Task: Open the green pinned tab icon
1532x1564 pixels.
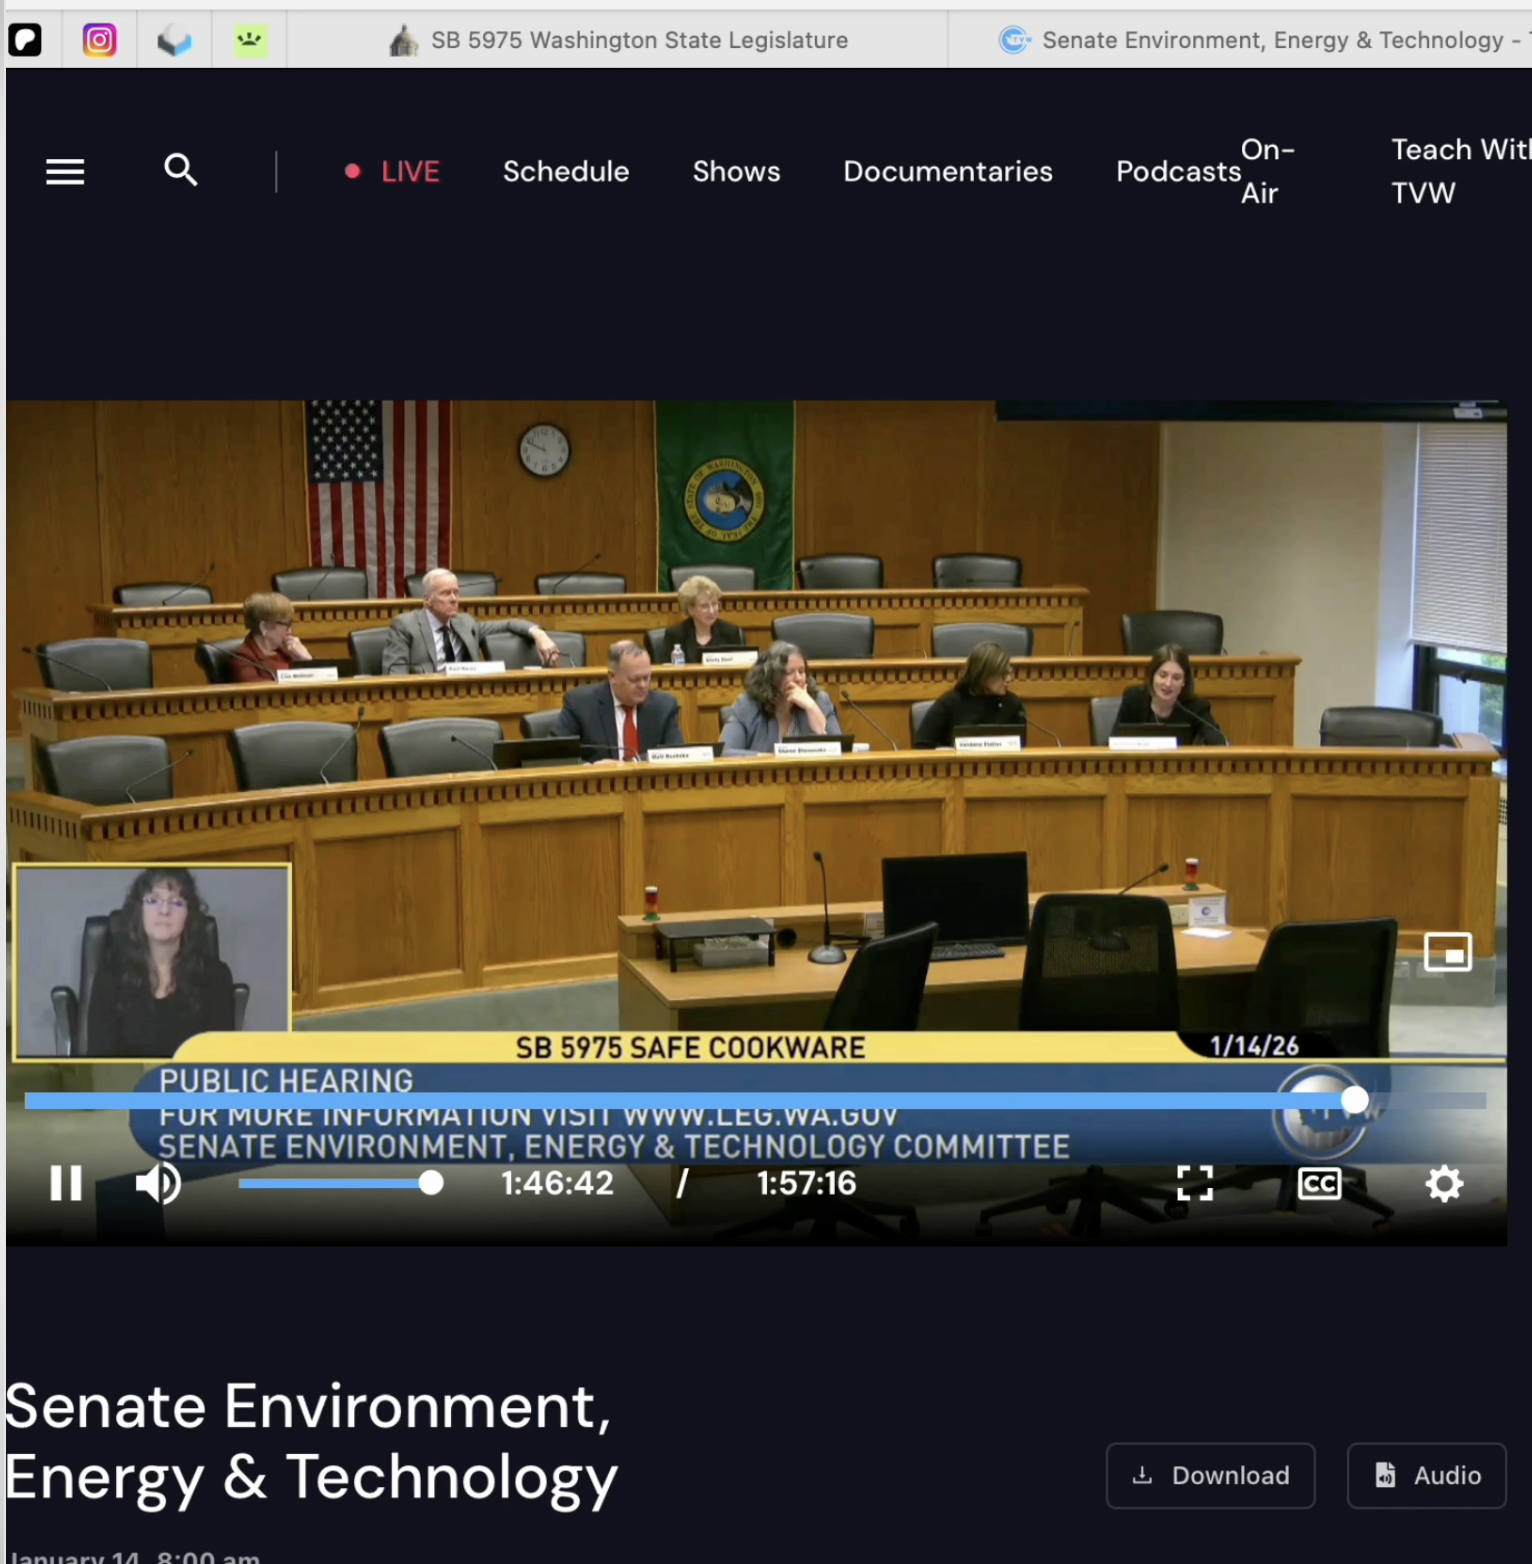Action: pos(249,40)
